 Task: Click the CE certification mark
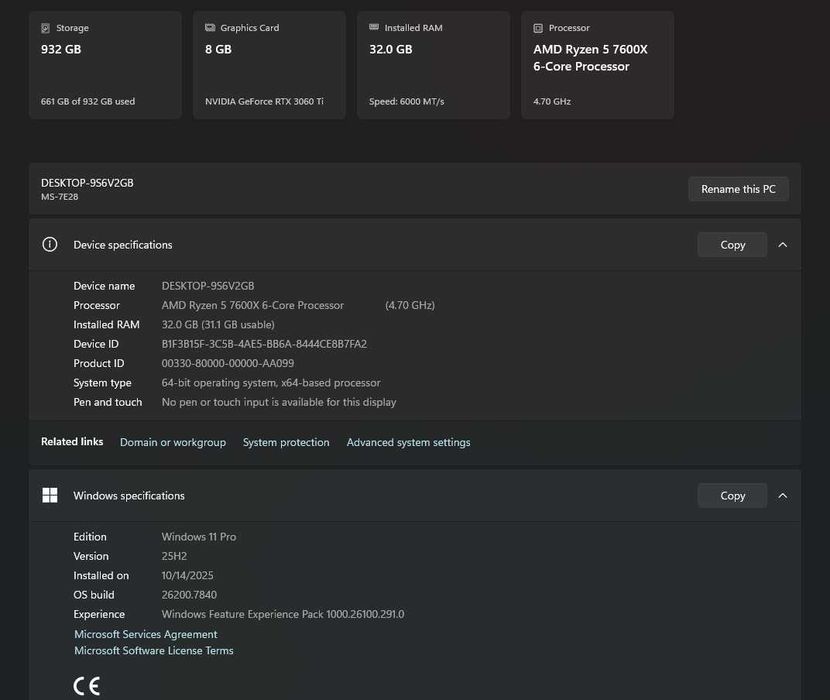pos(87,686)
